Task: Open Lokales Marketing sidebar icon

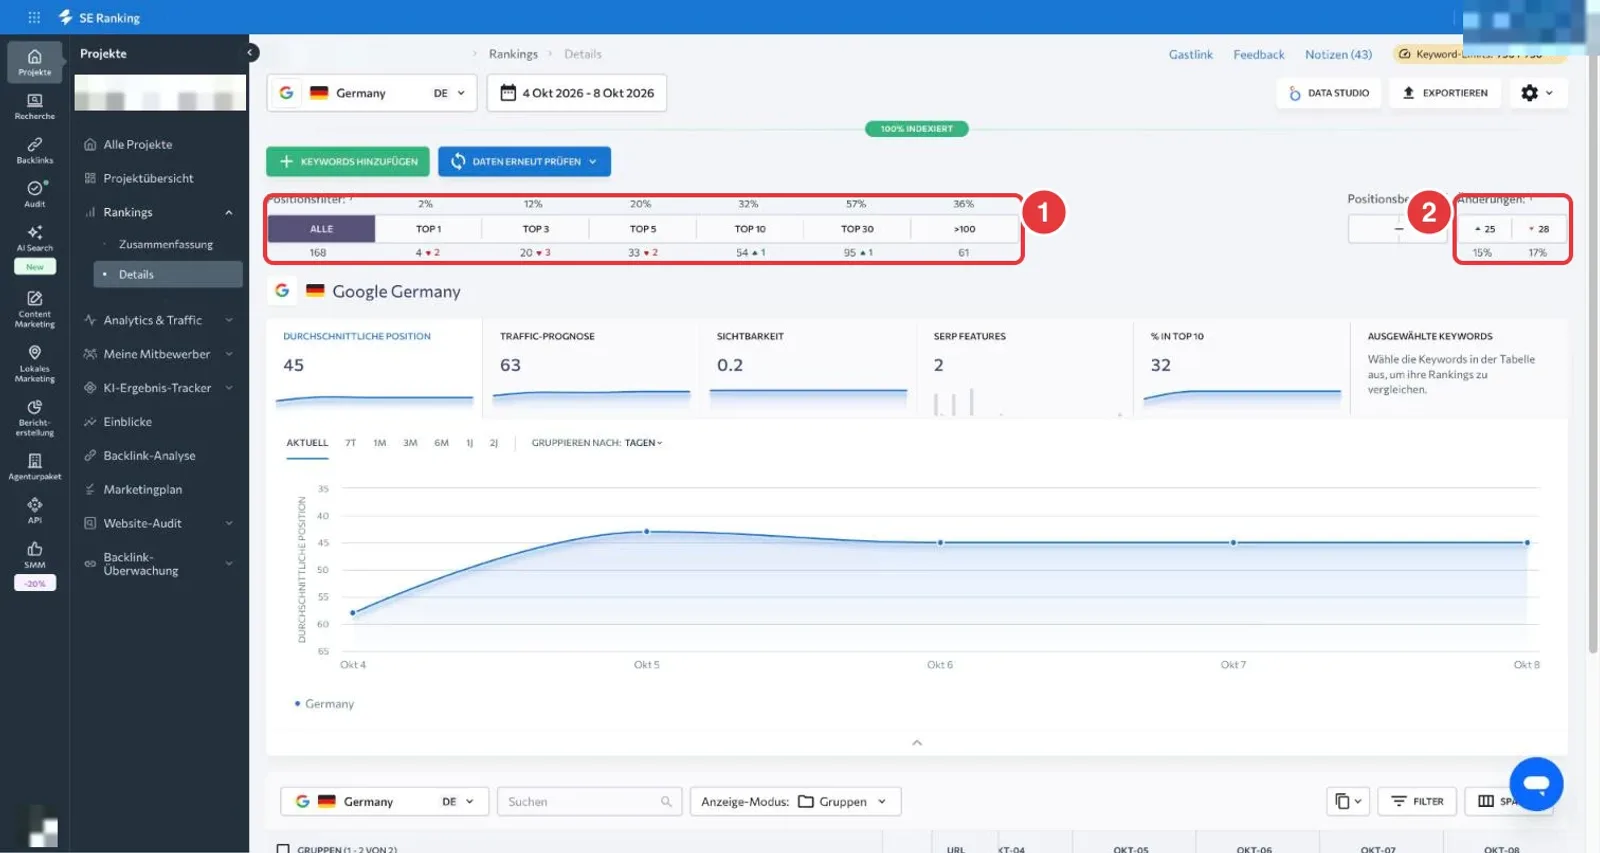Action: coord(34,363)
